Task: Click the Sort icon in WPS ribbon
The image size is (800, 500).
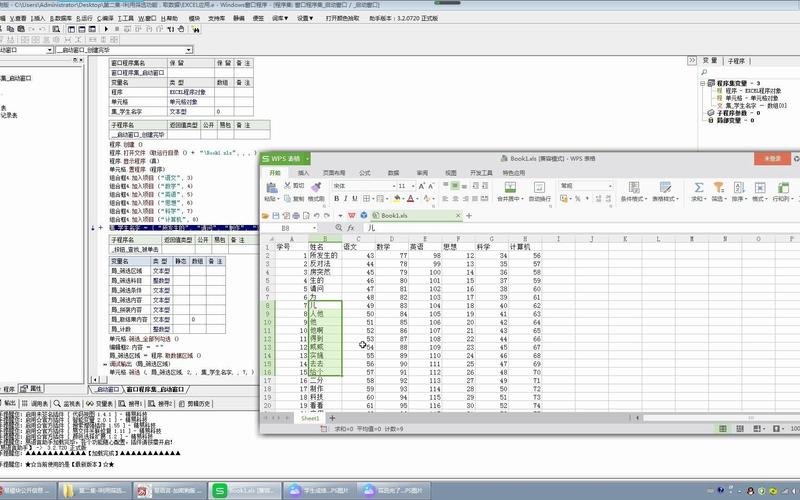Action: pos(739,187)
